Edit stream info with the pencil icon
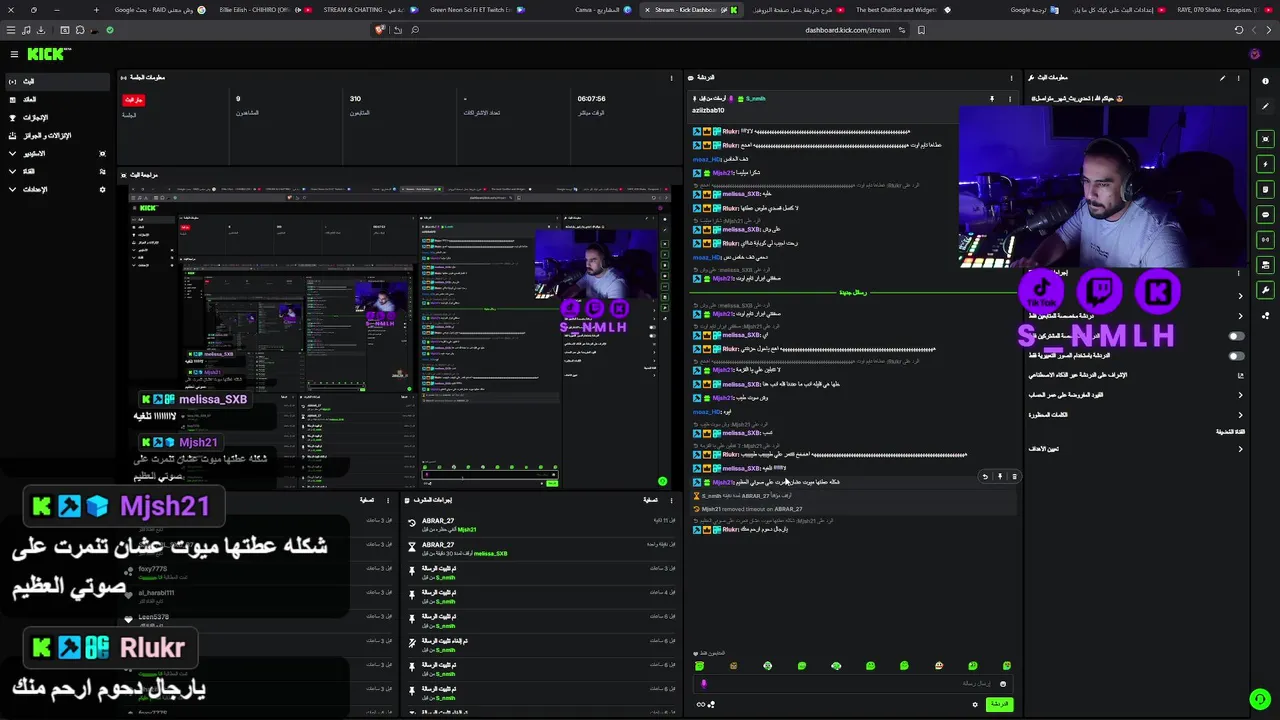Screen dimensions: 1280x720 click(1222, 78)
